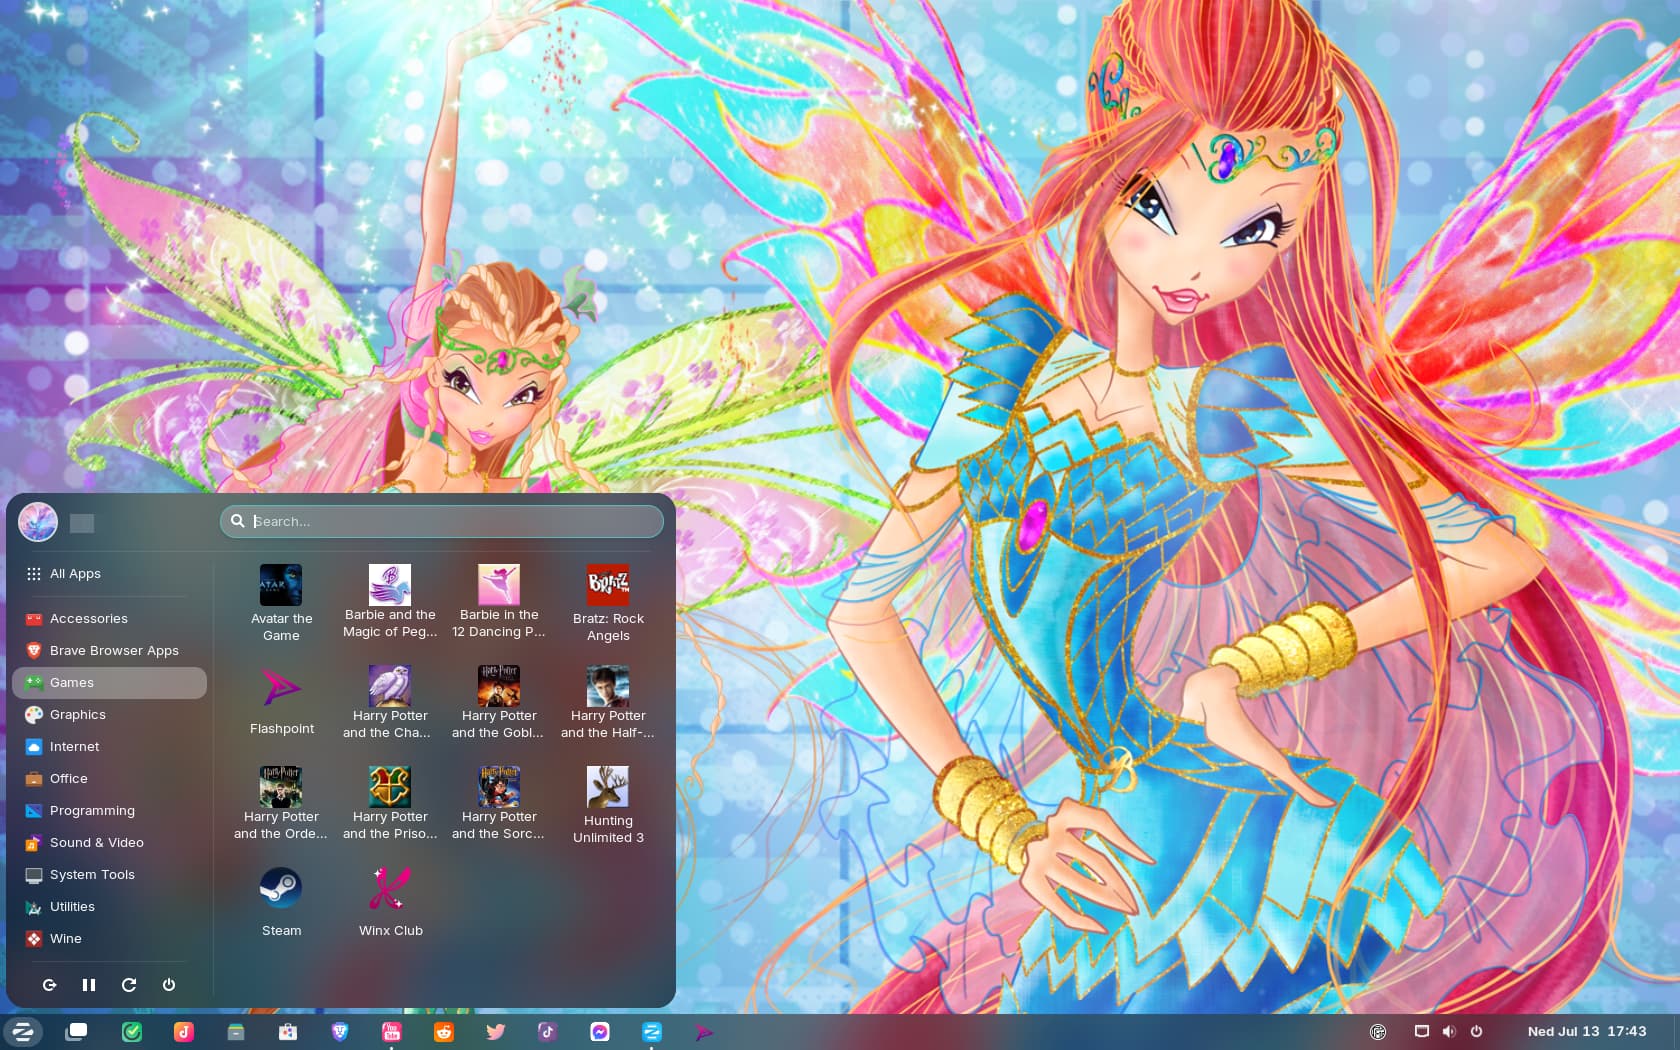1680x1050 pixels.
Task: Select Utilities category
Action: 110,907
